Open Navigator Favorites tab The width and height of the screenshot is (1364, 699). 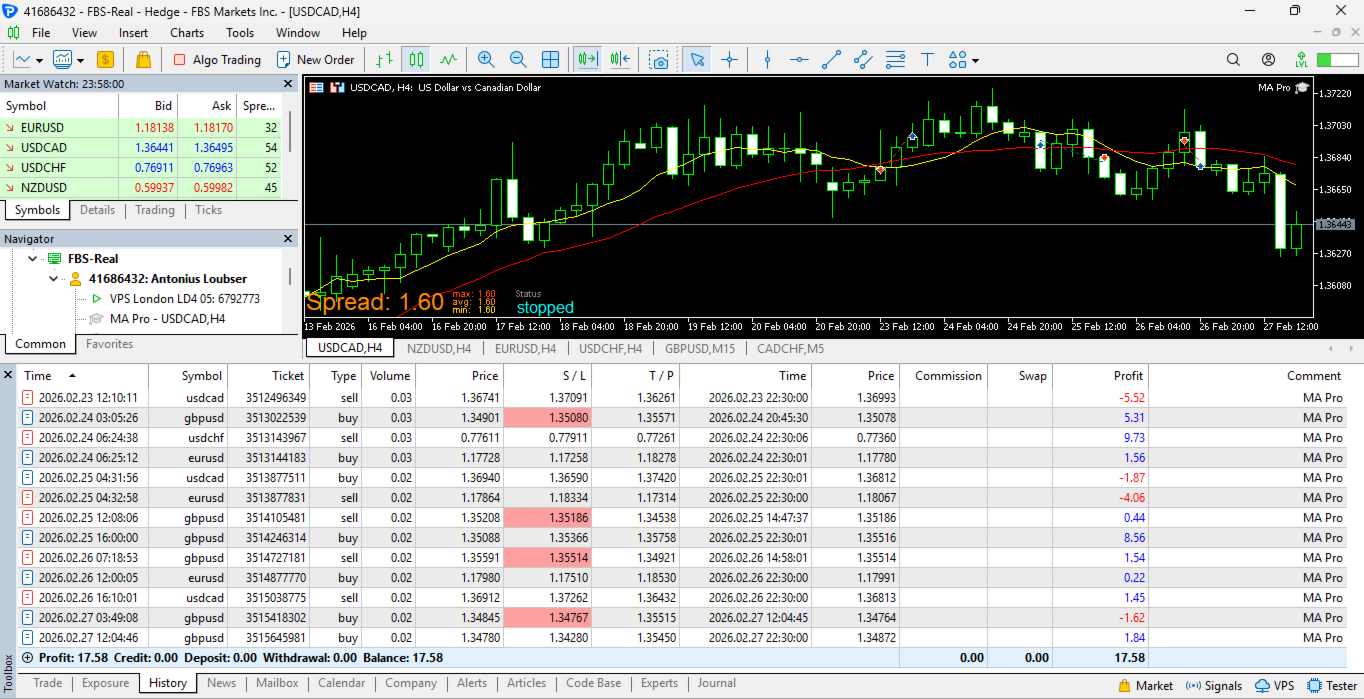coord(109,344)
